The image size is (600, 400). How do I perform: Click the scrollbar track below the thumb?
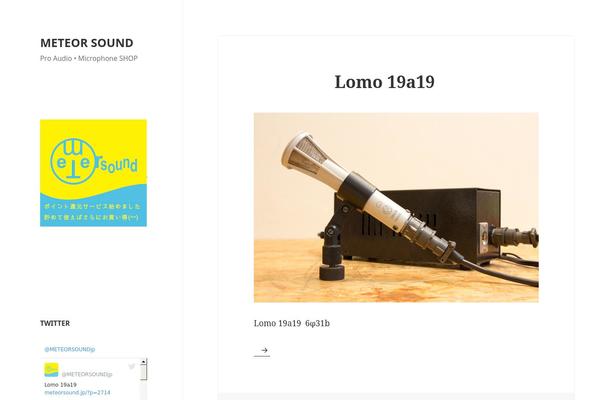click(x=143, y=390)
